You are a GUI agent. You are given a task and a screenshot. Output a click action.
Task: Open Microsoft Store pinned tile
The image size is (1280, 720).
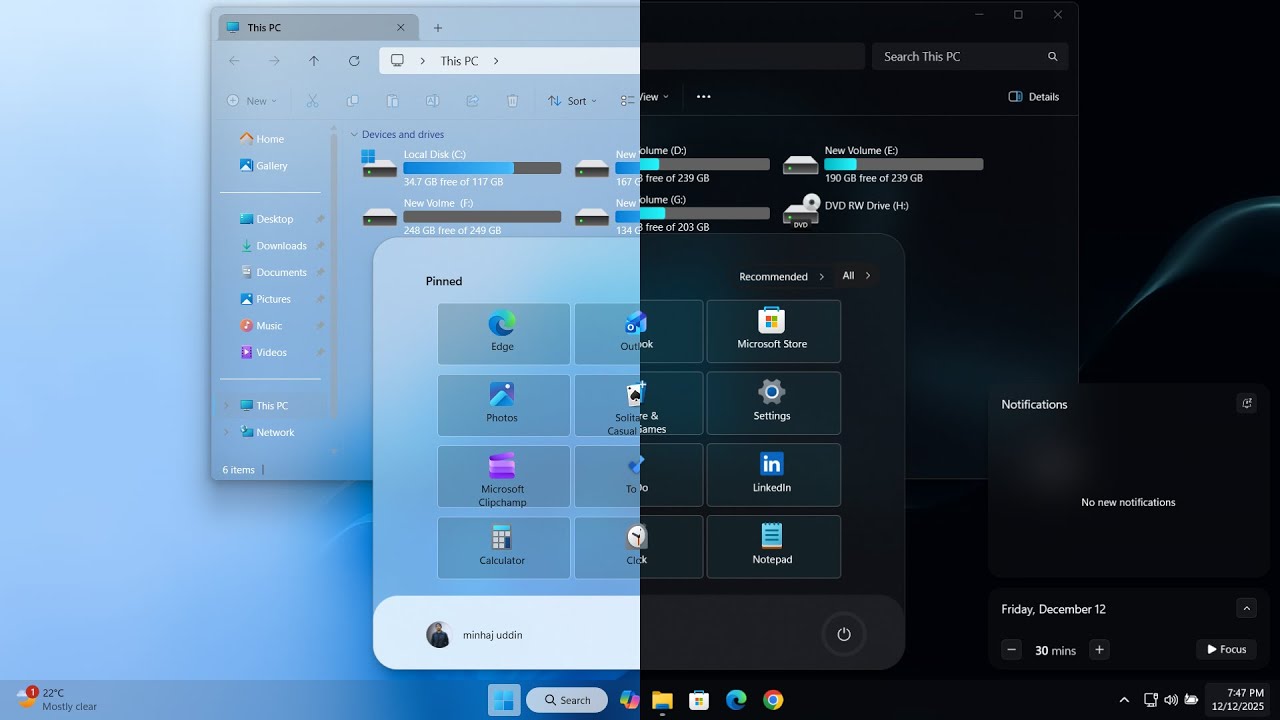tap(773, 331)
